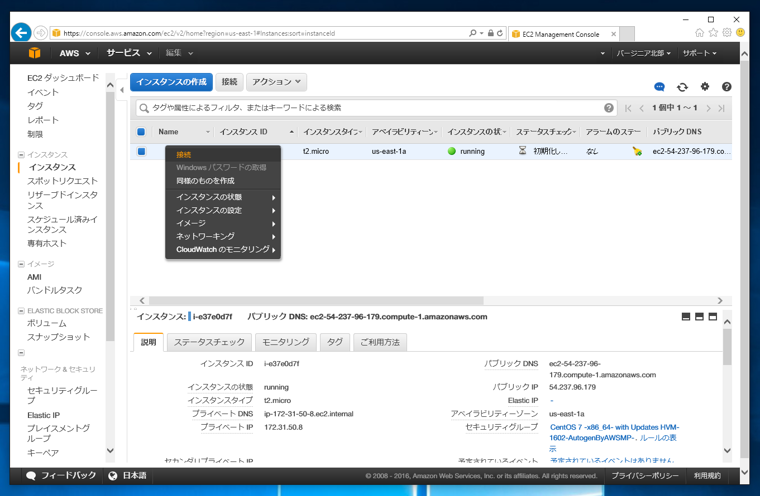Image resolution: width=760 pixels, height=496 pixels.
Task: Open the browser tools gear icon
Action: (727, 32)
